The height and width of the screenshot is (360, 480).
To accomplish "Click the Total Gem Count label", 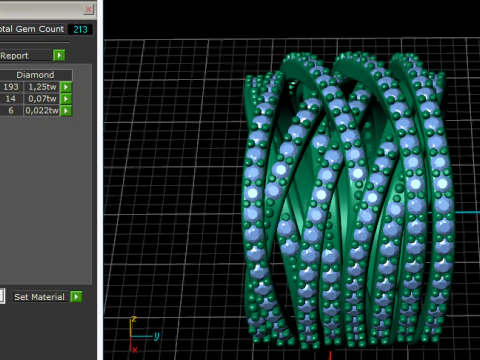I will (32, 29).
